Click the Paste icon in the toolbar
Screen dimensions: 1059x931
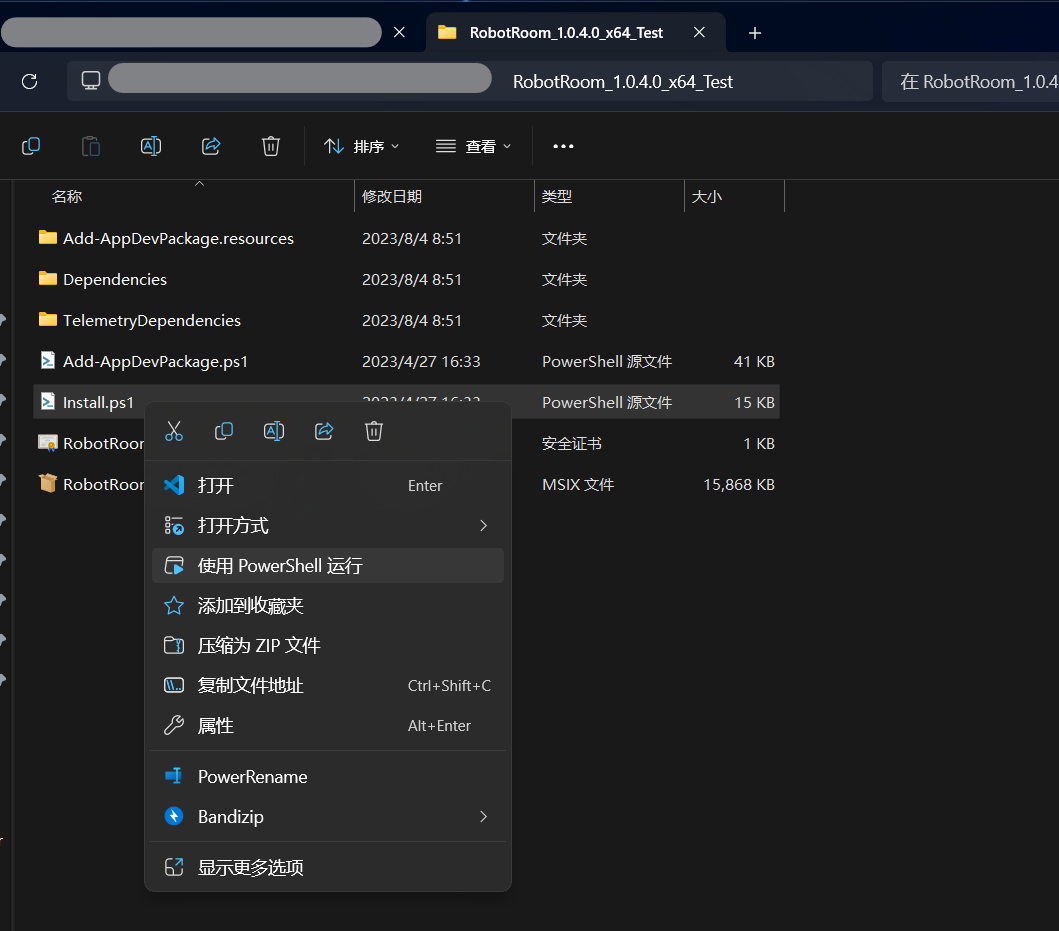coord(91,146)
